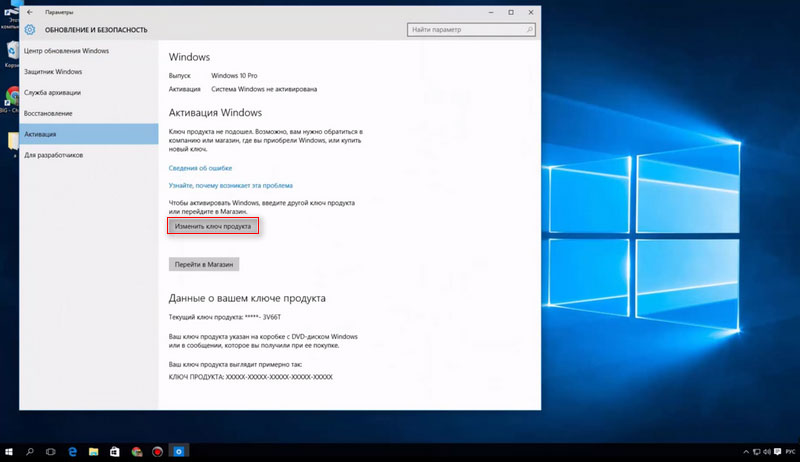Click the settings gear icon beside ОБНОВЛЕНИЕ И БЕЗОПАСНОСТЬ

pos(30,30)
